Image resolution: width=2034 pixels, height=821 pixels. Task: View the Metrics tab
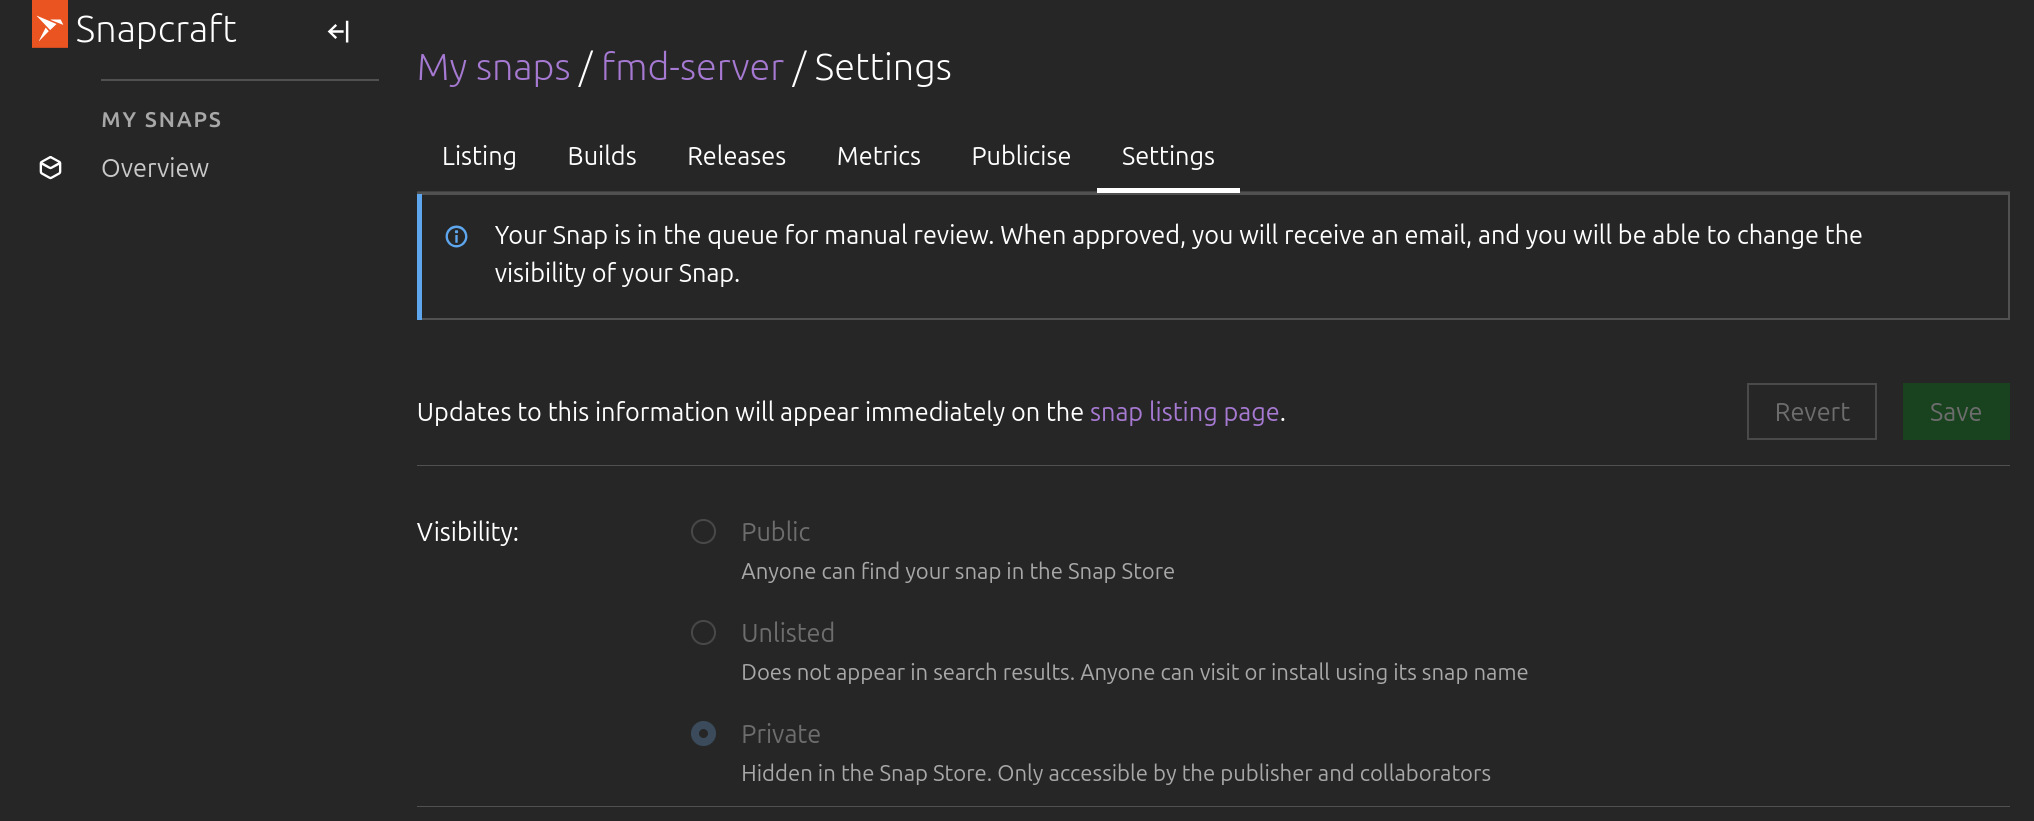tap(878, 156)
